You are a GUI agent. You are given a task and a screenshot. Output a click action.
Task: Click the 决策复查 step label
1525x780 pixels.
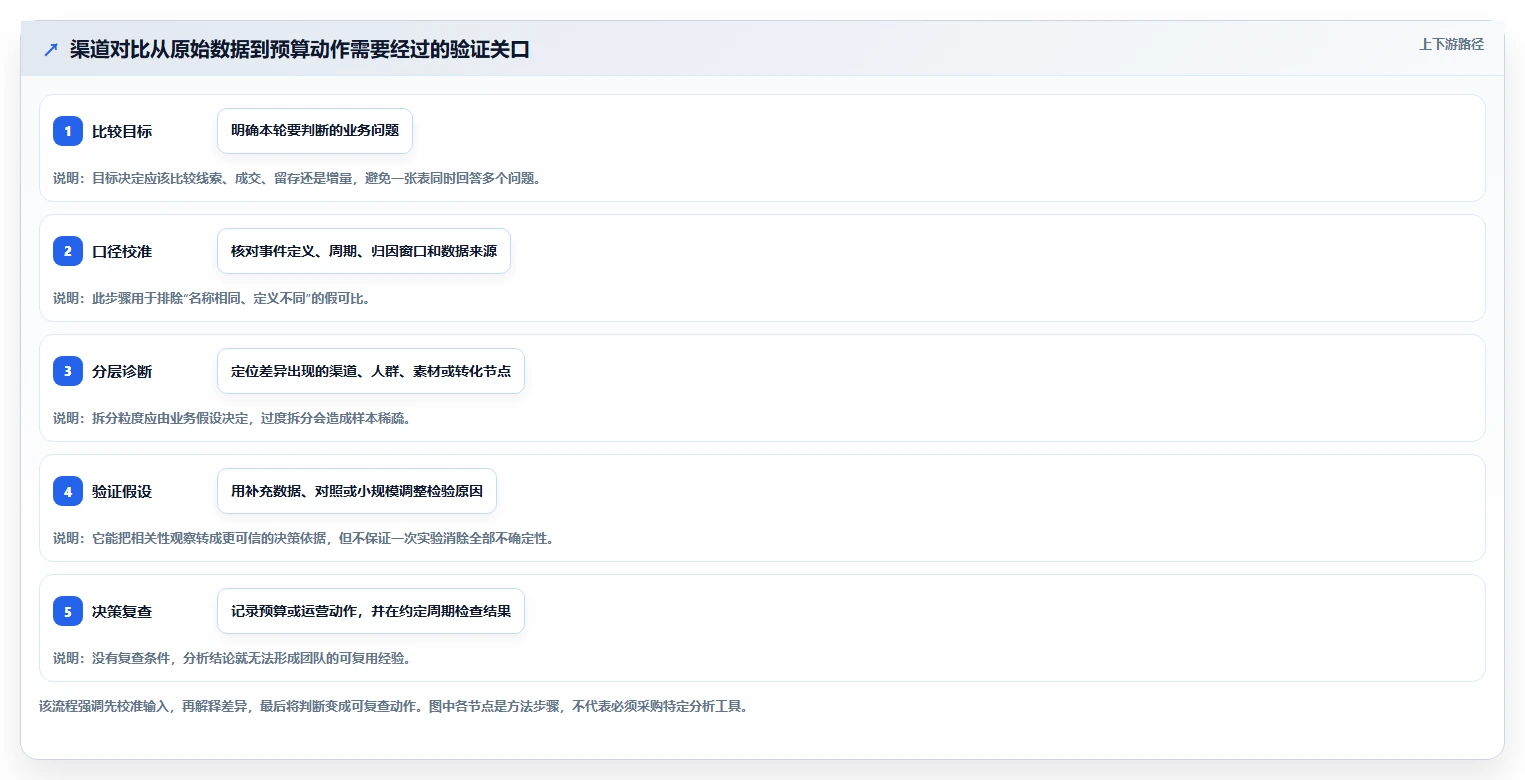122,611
